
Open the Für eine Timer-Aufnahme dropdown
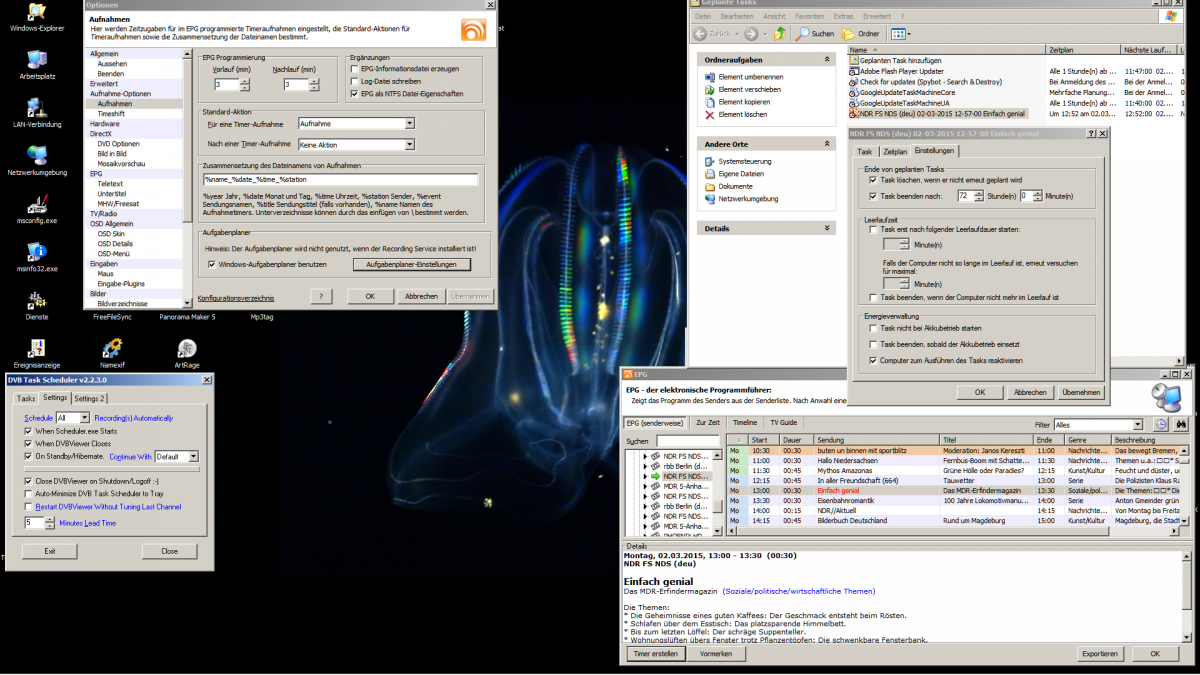(410, 124)
